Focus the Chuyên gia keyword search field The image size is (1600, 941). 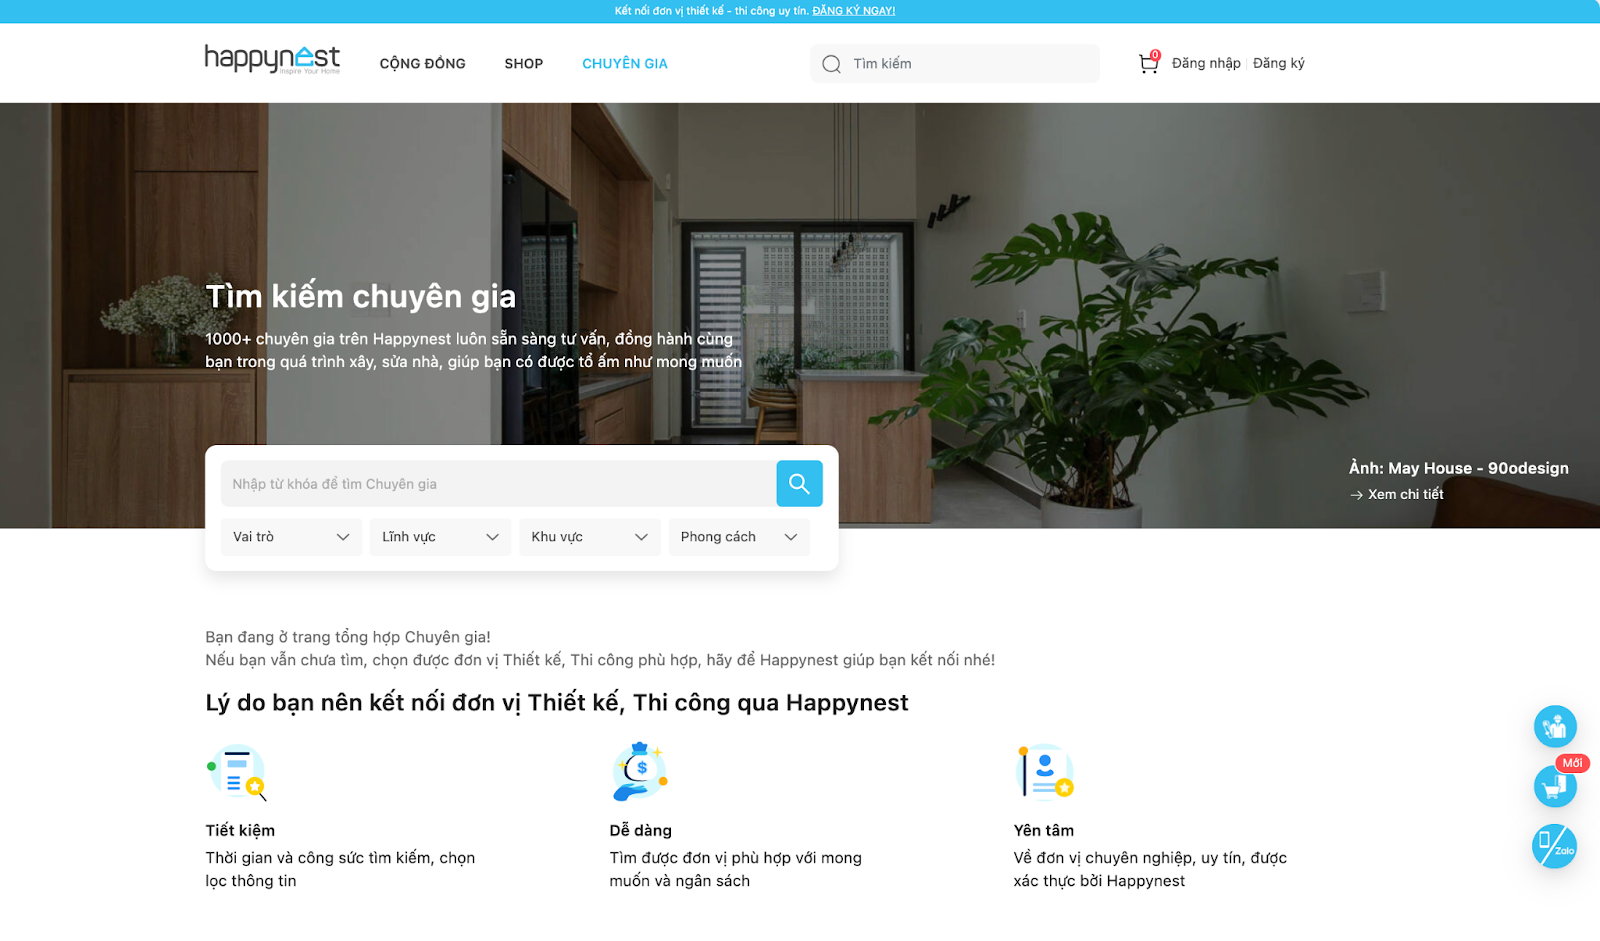click(x=498, y=484)
